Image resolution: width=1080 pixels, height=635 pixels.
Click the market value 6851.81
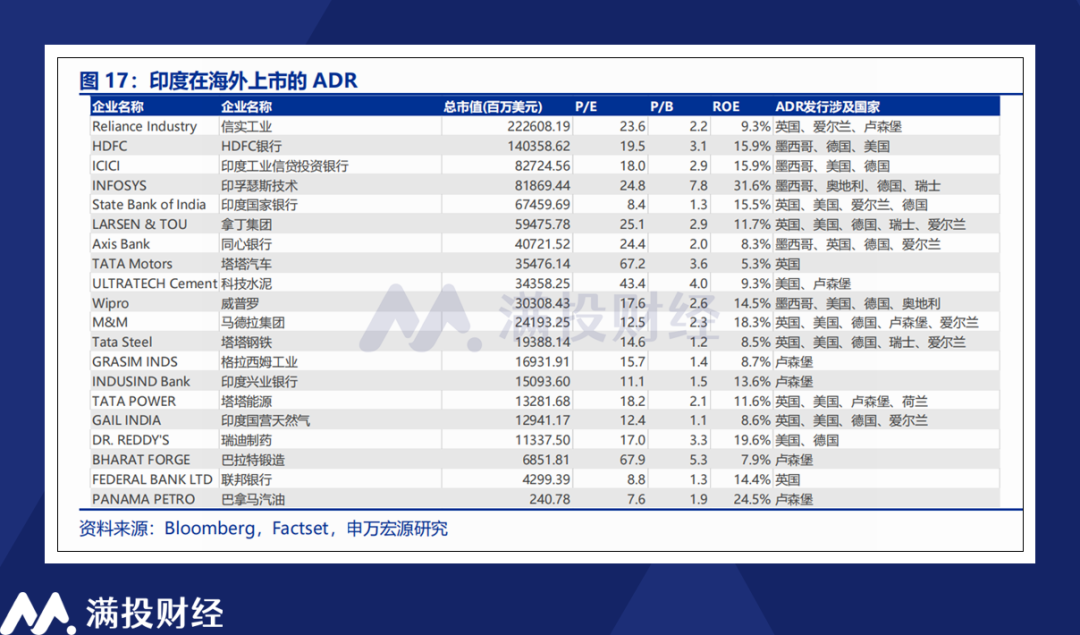point(546,459)
